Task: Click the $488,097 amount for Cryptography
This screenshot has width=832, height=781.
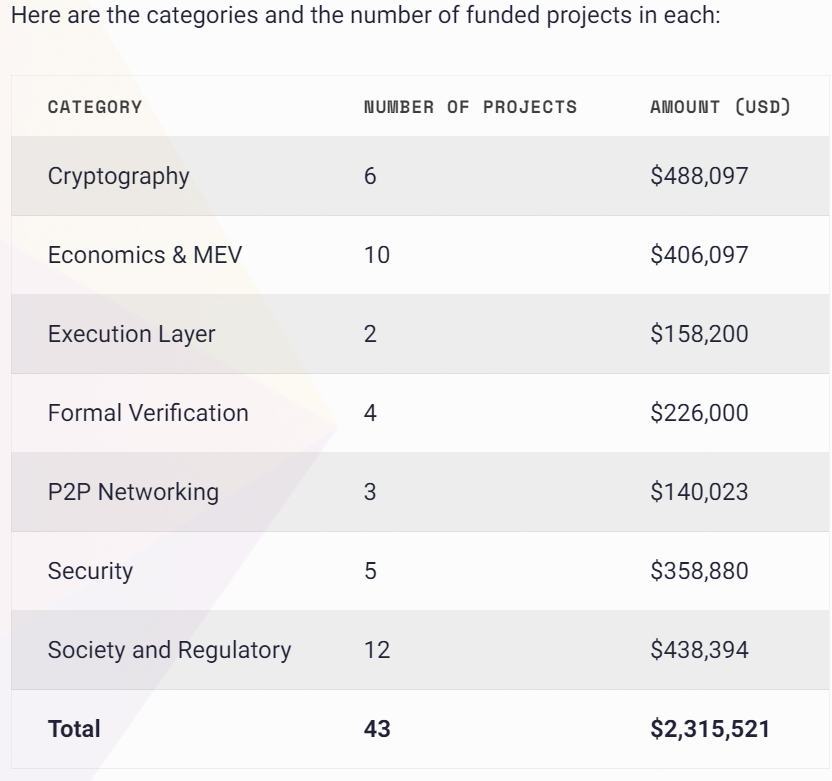Action: tap(699, 176)
